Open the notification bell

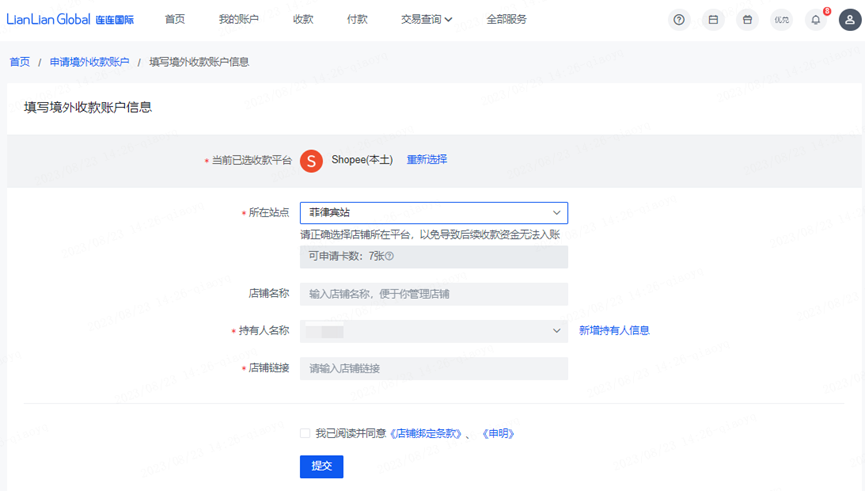pos(816,19)
